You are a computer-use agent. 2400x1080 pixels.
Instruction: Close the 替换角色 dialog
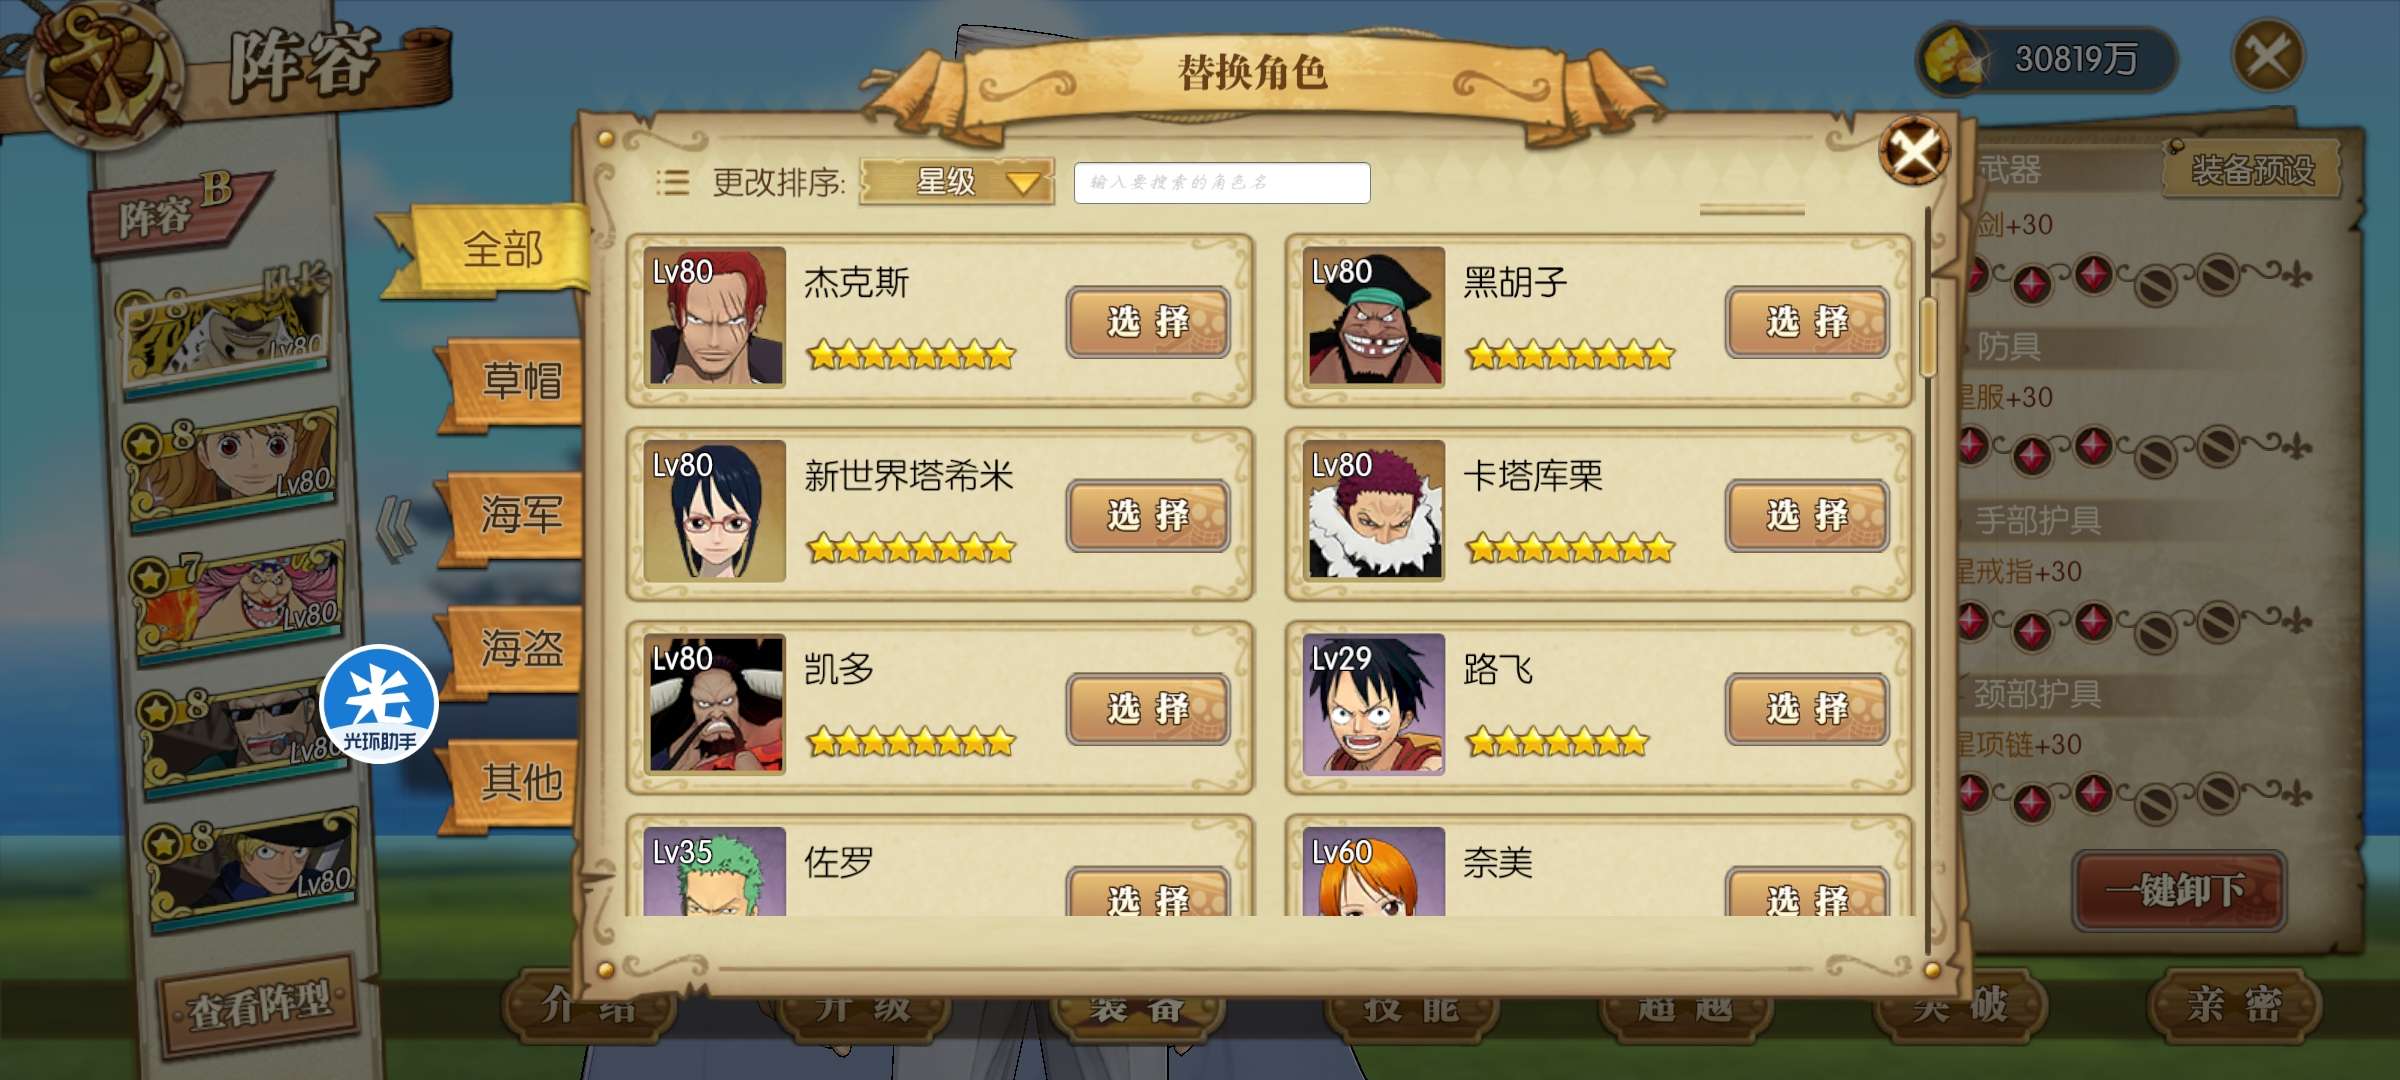[1914, 152]
